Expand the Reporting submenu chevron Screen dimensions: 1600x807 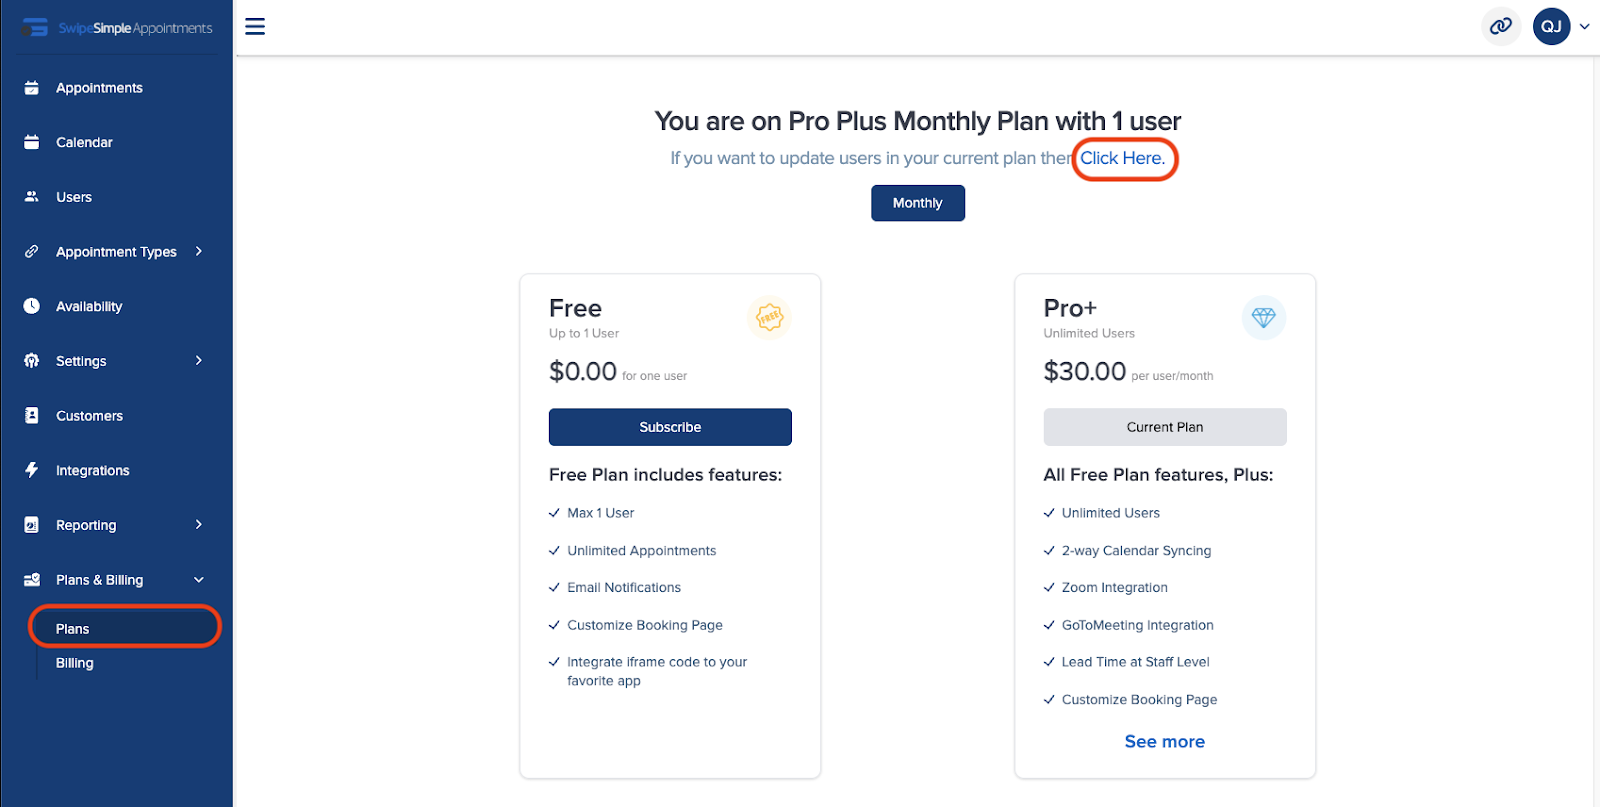coord(199,525)
